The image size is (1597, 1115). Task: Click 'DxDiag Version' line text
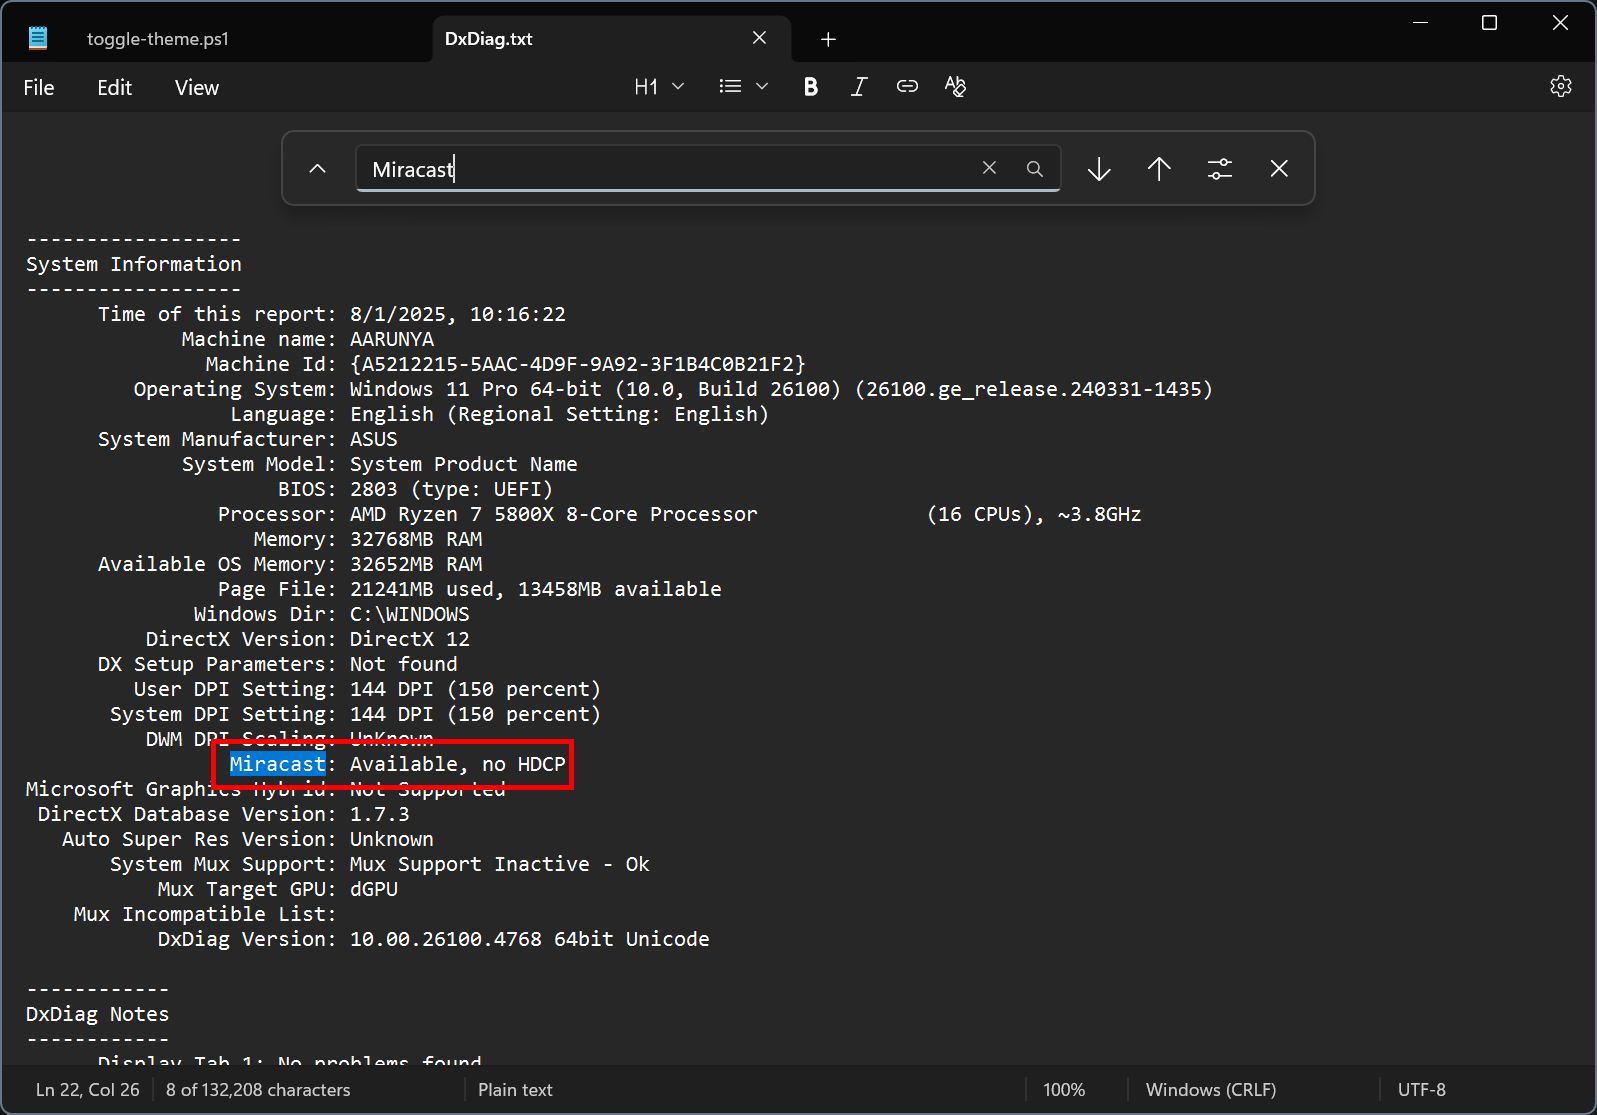(x=433, y=939)
